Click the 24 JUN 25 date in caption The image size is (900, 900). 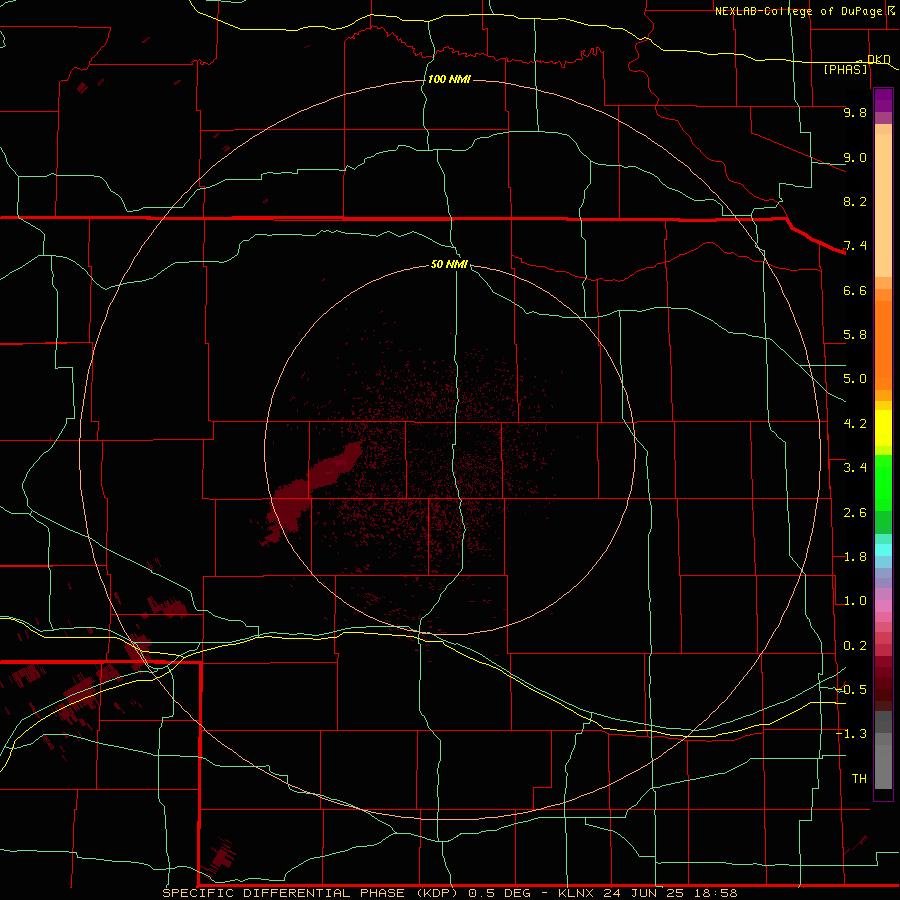pyautogui.click(x=641, y=893)
